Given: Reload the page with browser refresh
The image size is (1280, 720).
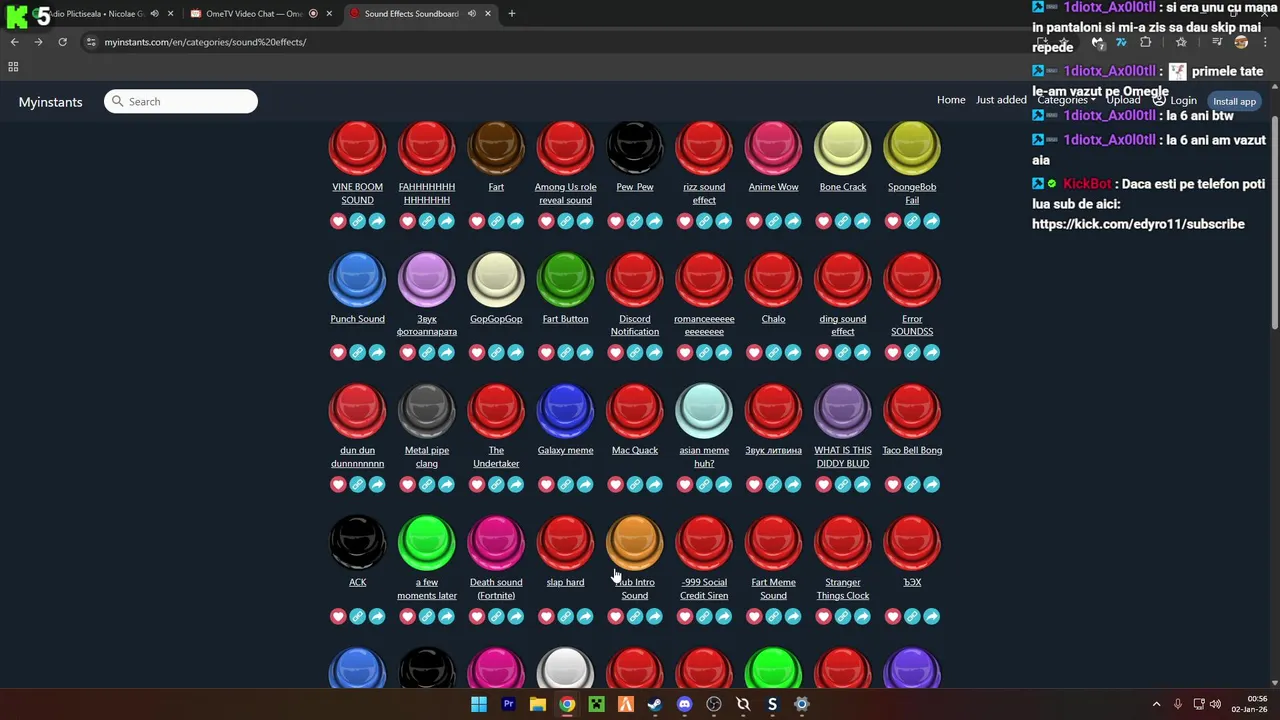Looking at the screenshot, I should (62, 42).
